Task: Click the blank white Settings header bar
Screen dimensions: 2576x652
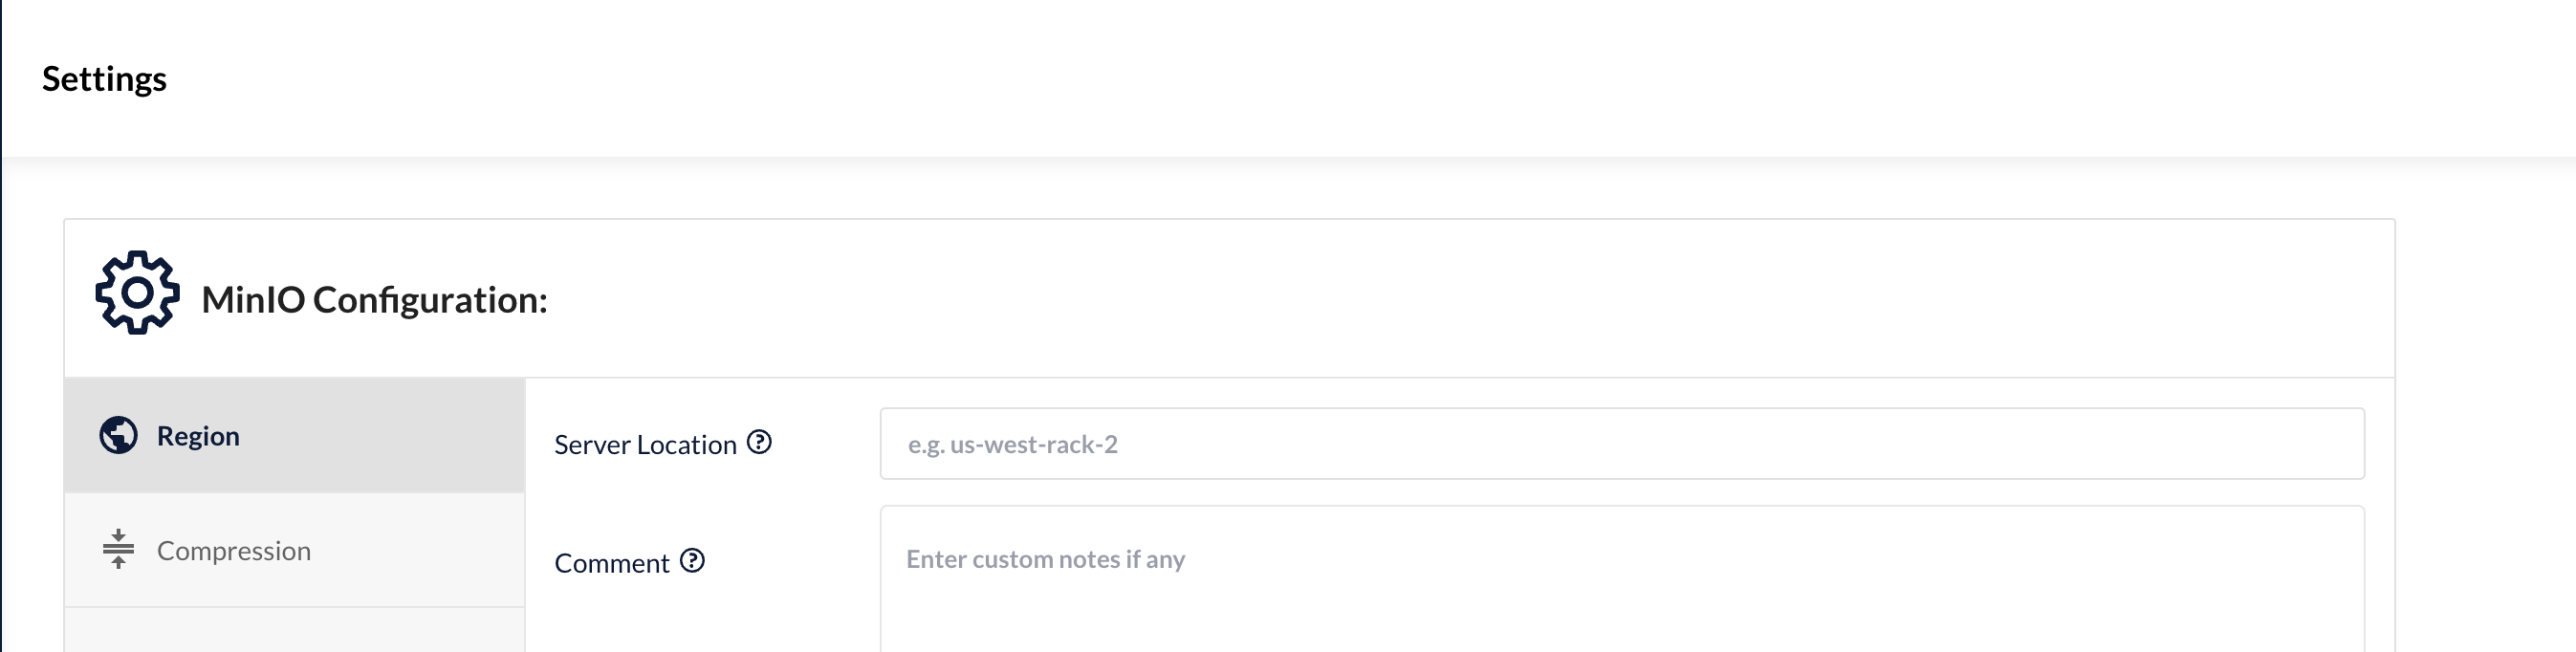Action: pos(1300,79)
